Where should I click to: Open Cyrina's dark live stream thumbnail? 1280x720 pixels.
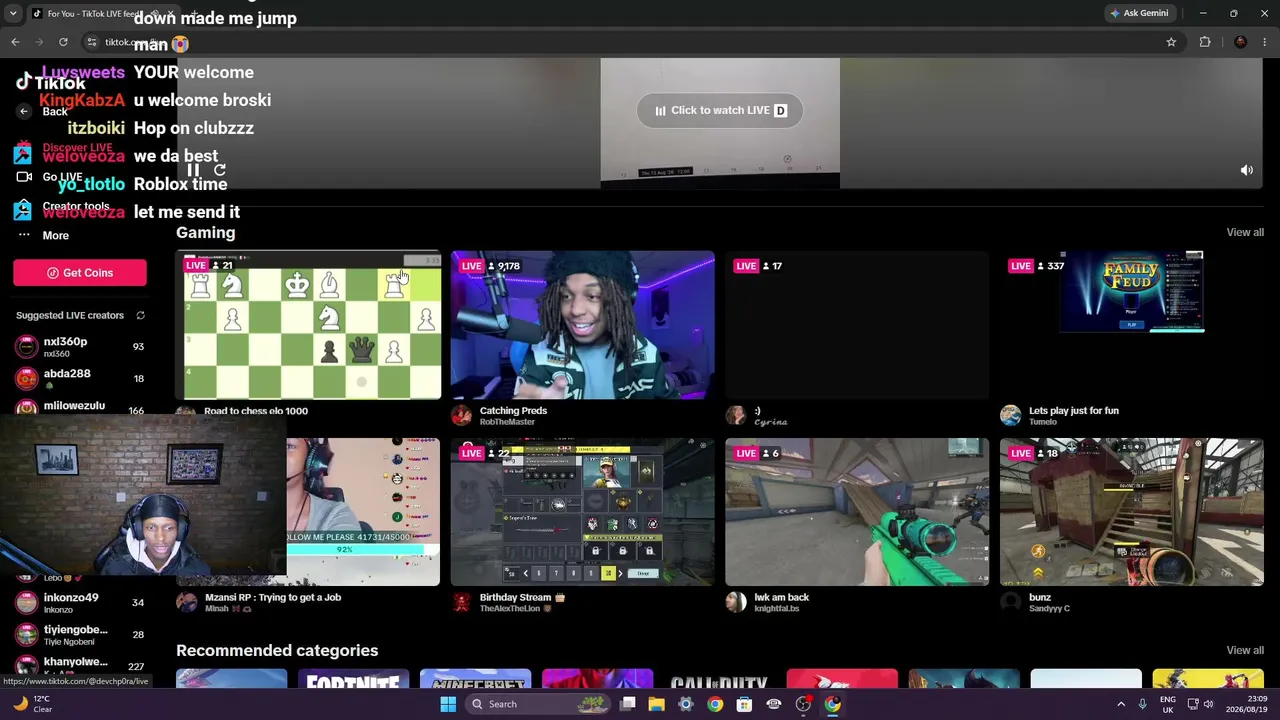[857, 325]
